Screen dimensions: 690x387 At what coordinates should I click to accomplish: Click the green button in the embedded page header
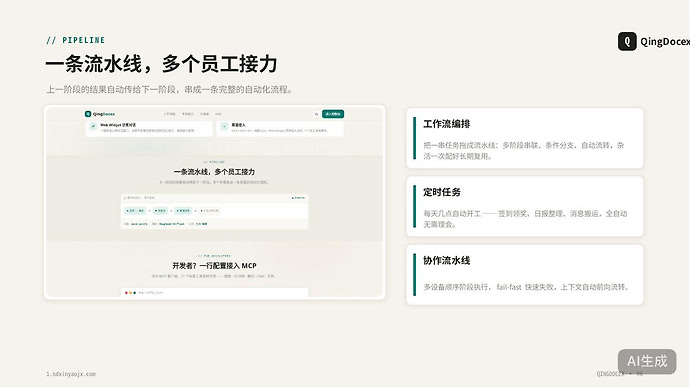click(x=333, y=114)
